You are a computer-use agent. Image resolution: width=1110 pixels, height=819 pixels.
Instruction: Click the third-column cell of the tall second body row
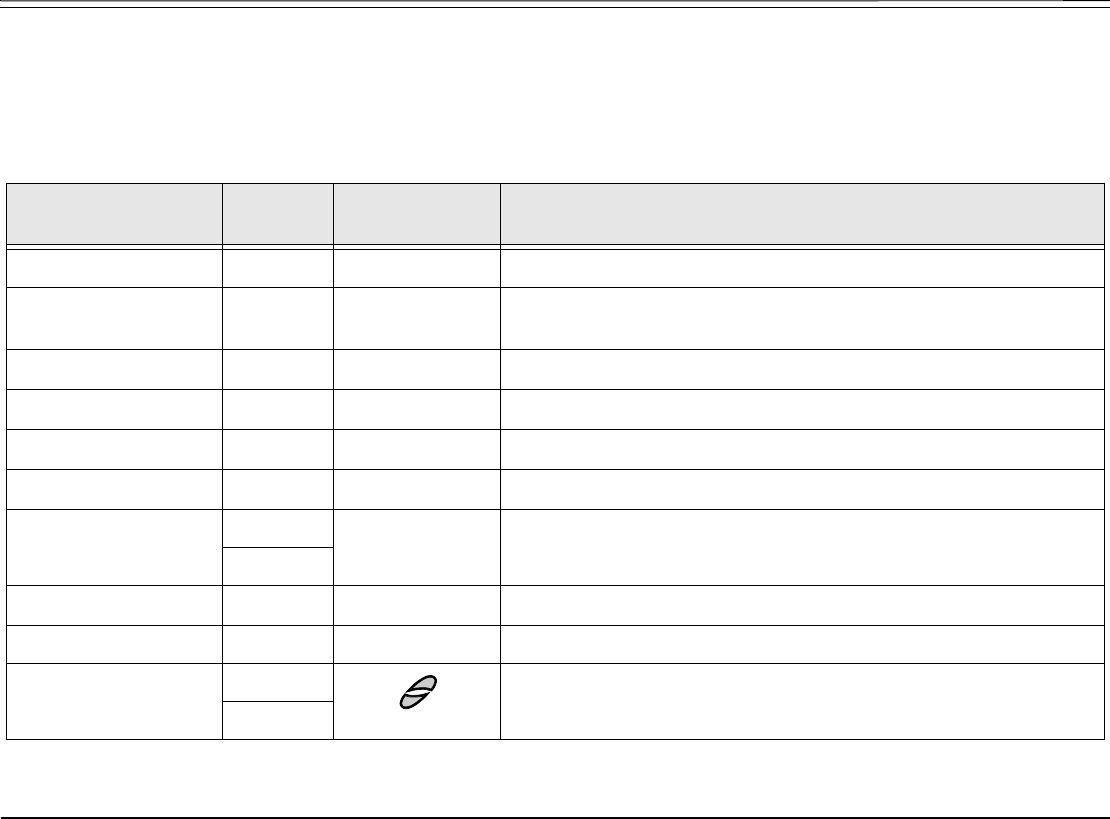click(417, 319)
